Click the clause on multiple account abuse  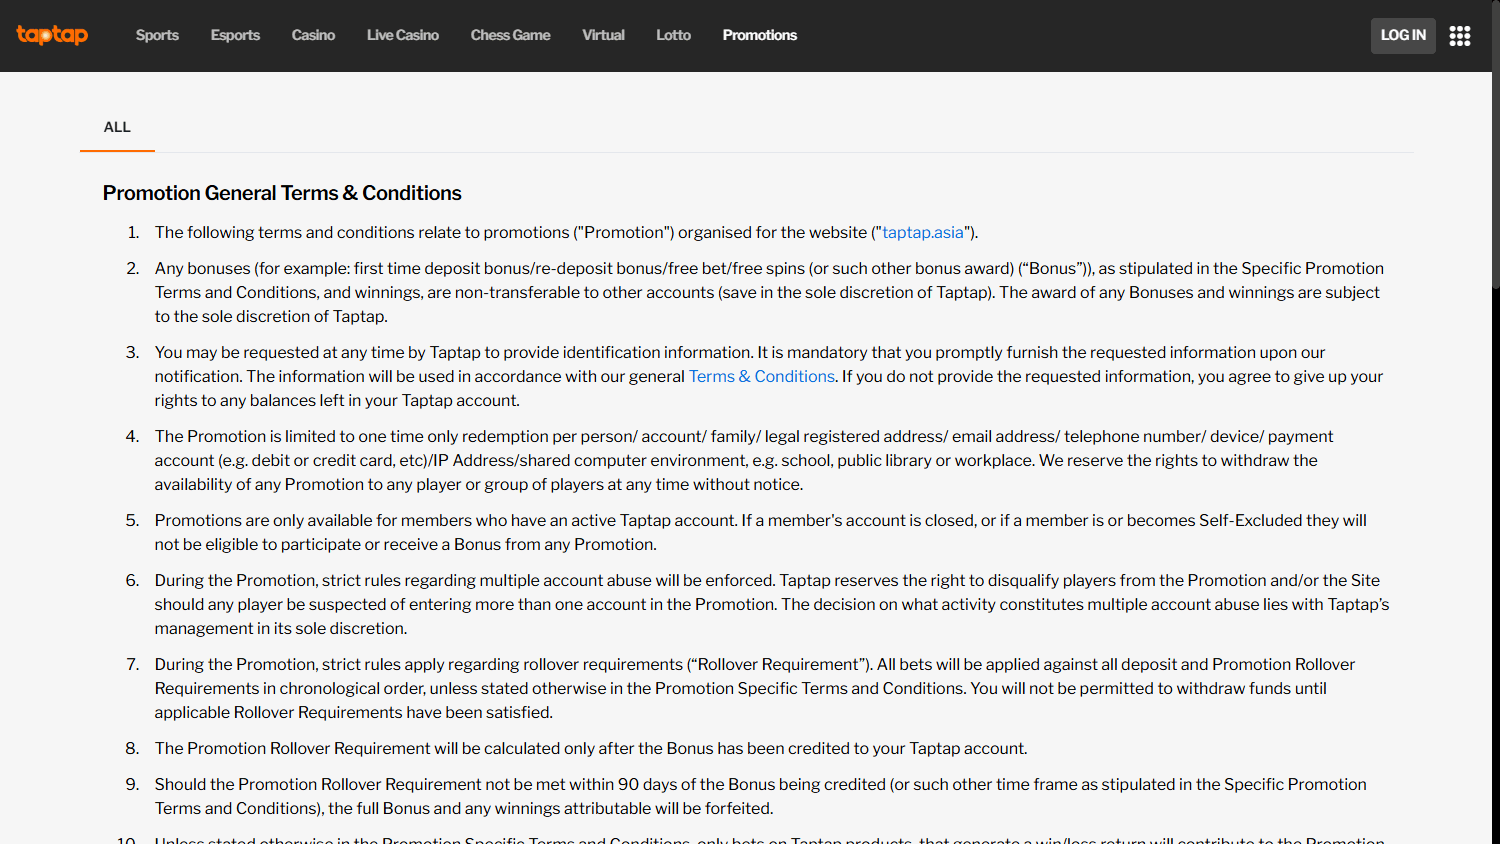click(x=770, y=604)
